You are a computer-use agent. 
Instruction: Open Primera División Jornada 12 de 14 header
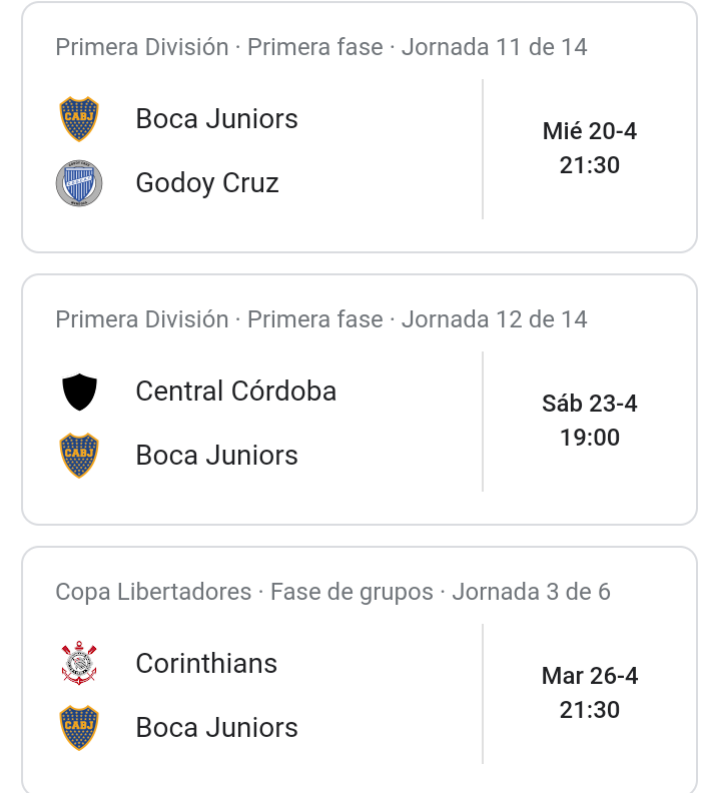click(321, 320)
